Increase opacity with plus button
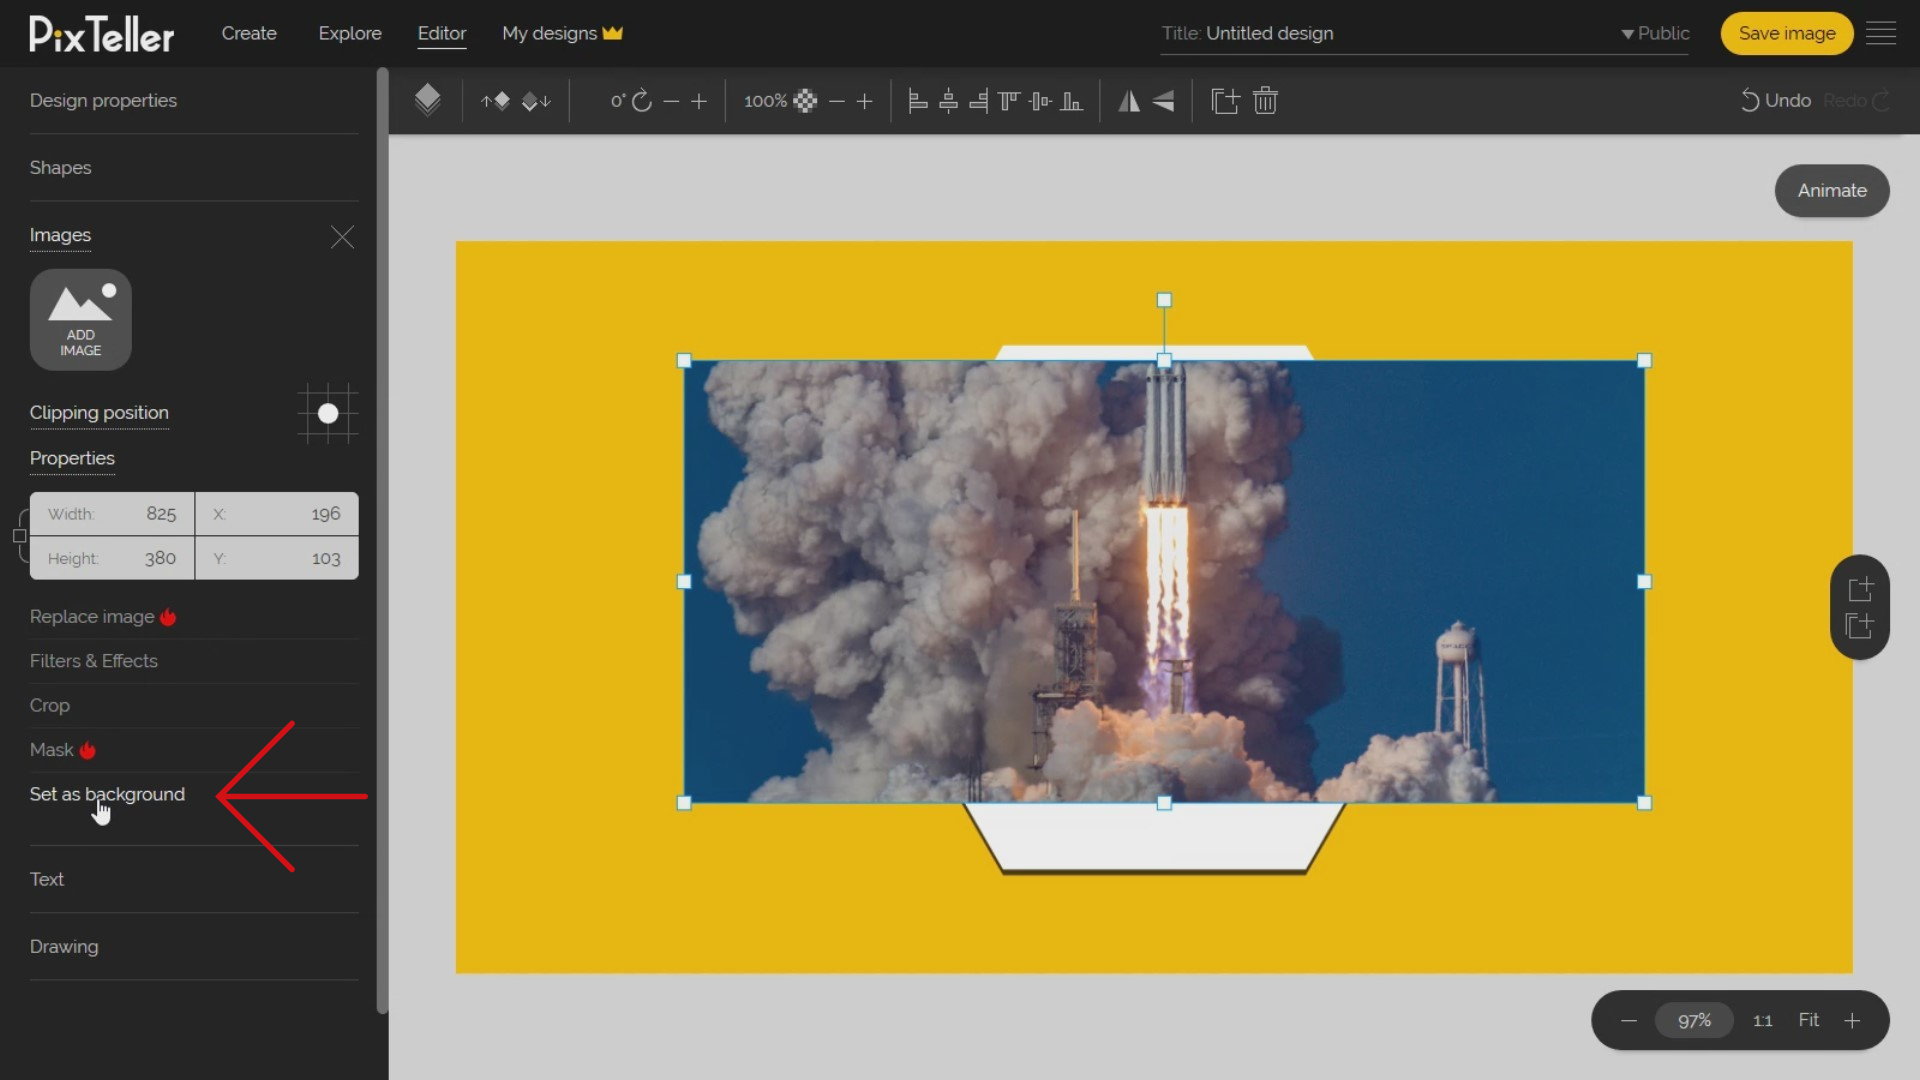The image size is (1920, 1080). coord(865,101)
